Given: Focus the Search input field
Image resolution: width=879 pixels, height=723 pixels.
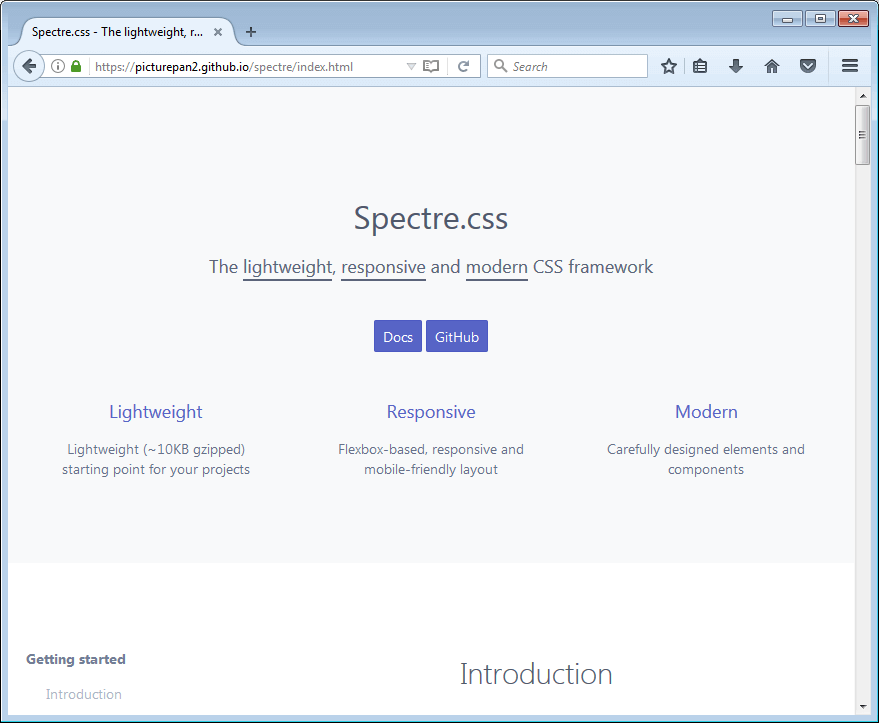Looking at the screenshot, I should [x=575, y=66].
